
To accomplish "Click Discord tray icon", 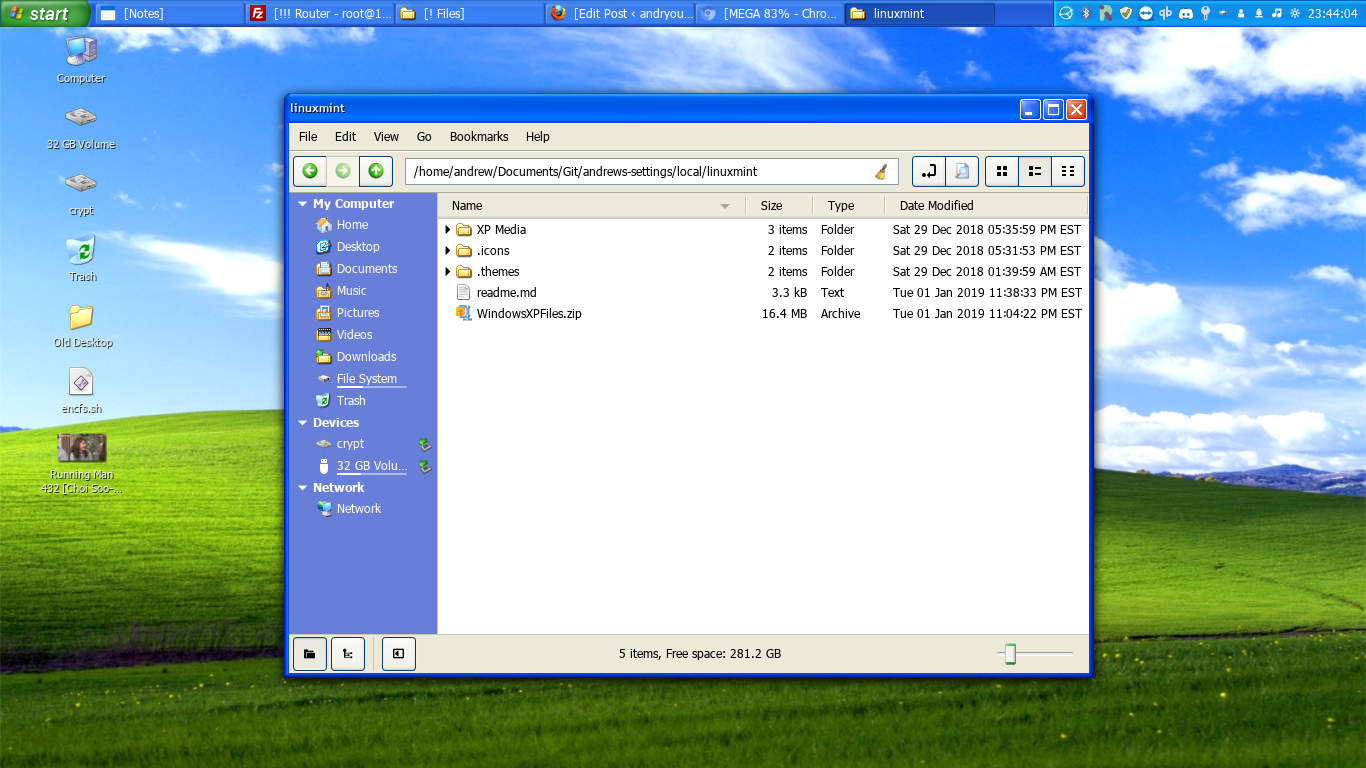I will [1185, 14].
